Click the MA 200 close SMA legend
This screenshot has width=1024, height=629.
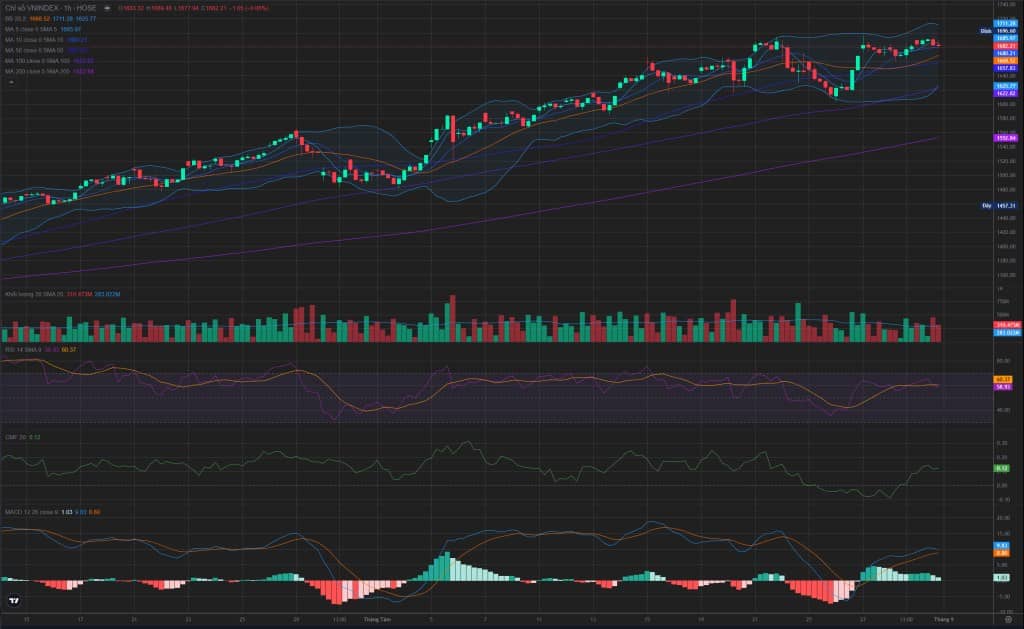(x=49, y=71)
